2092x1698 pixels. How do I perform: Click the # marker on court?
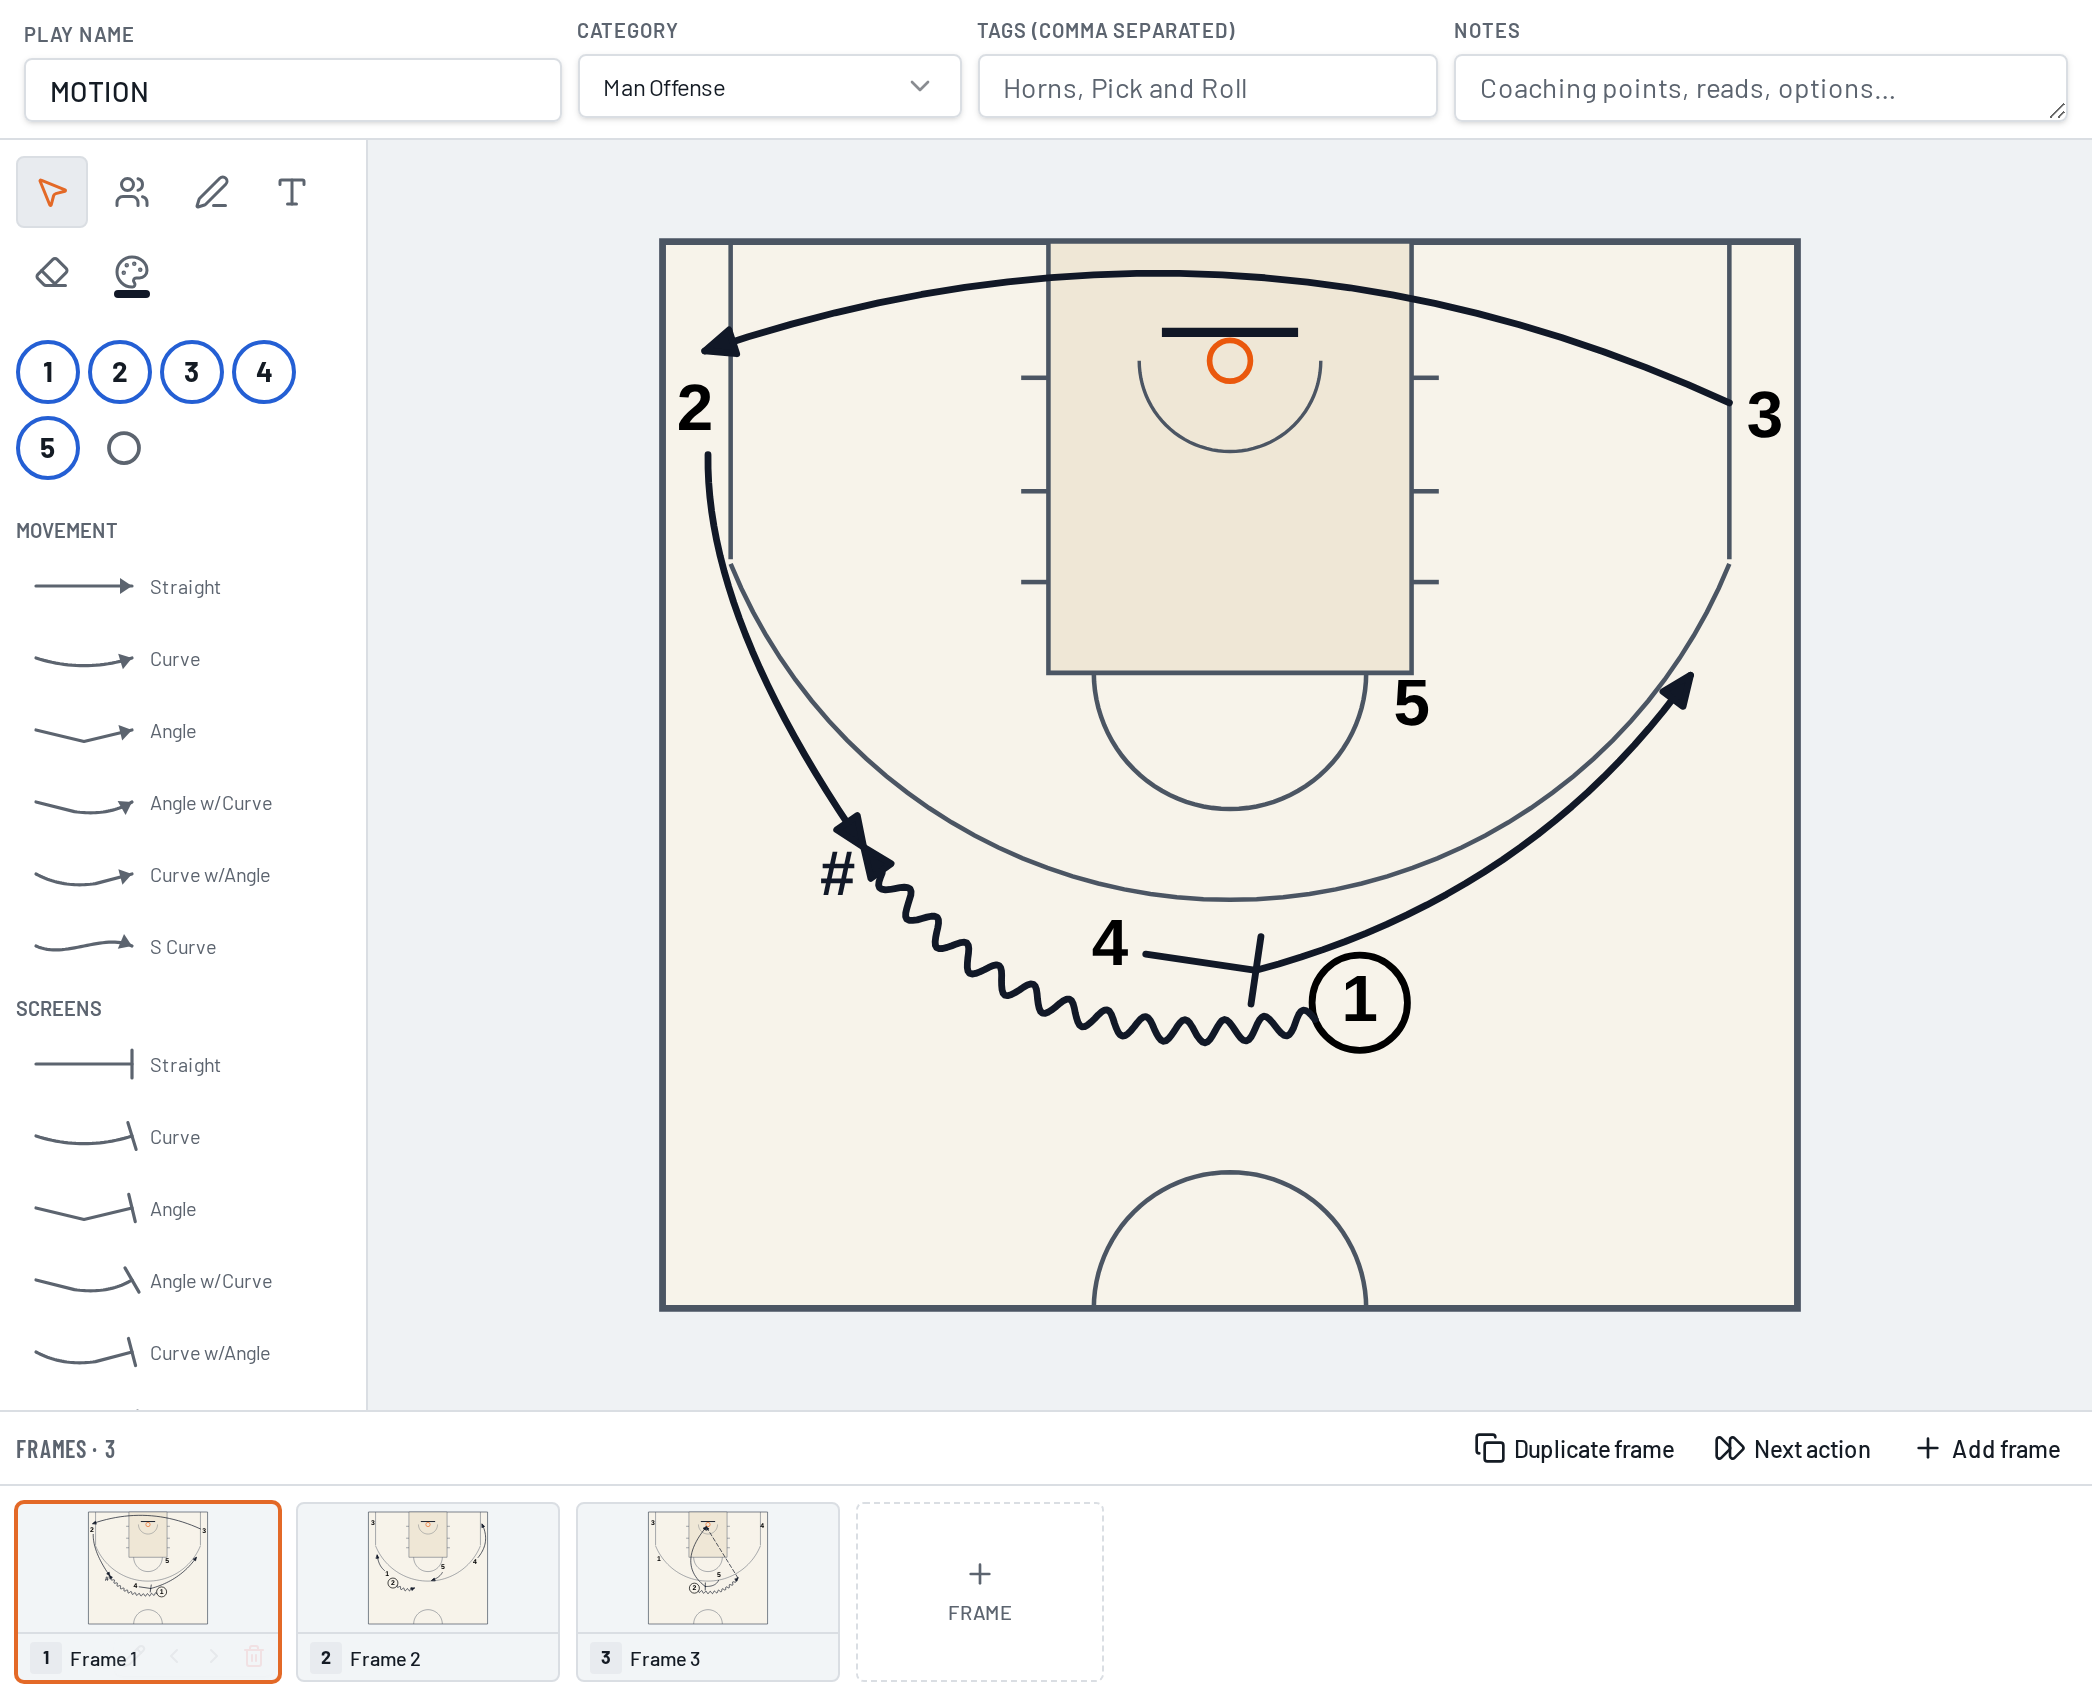(x=838, y=873)
